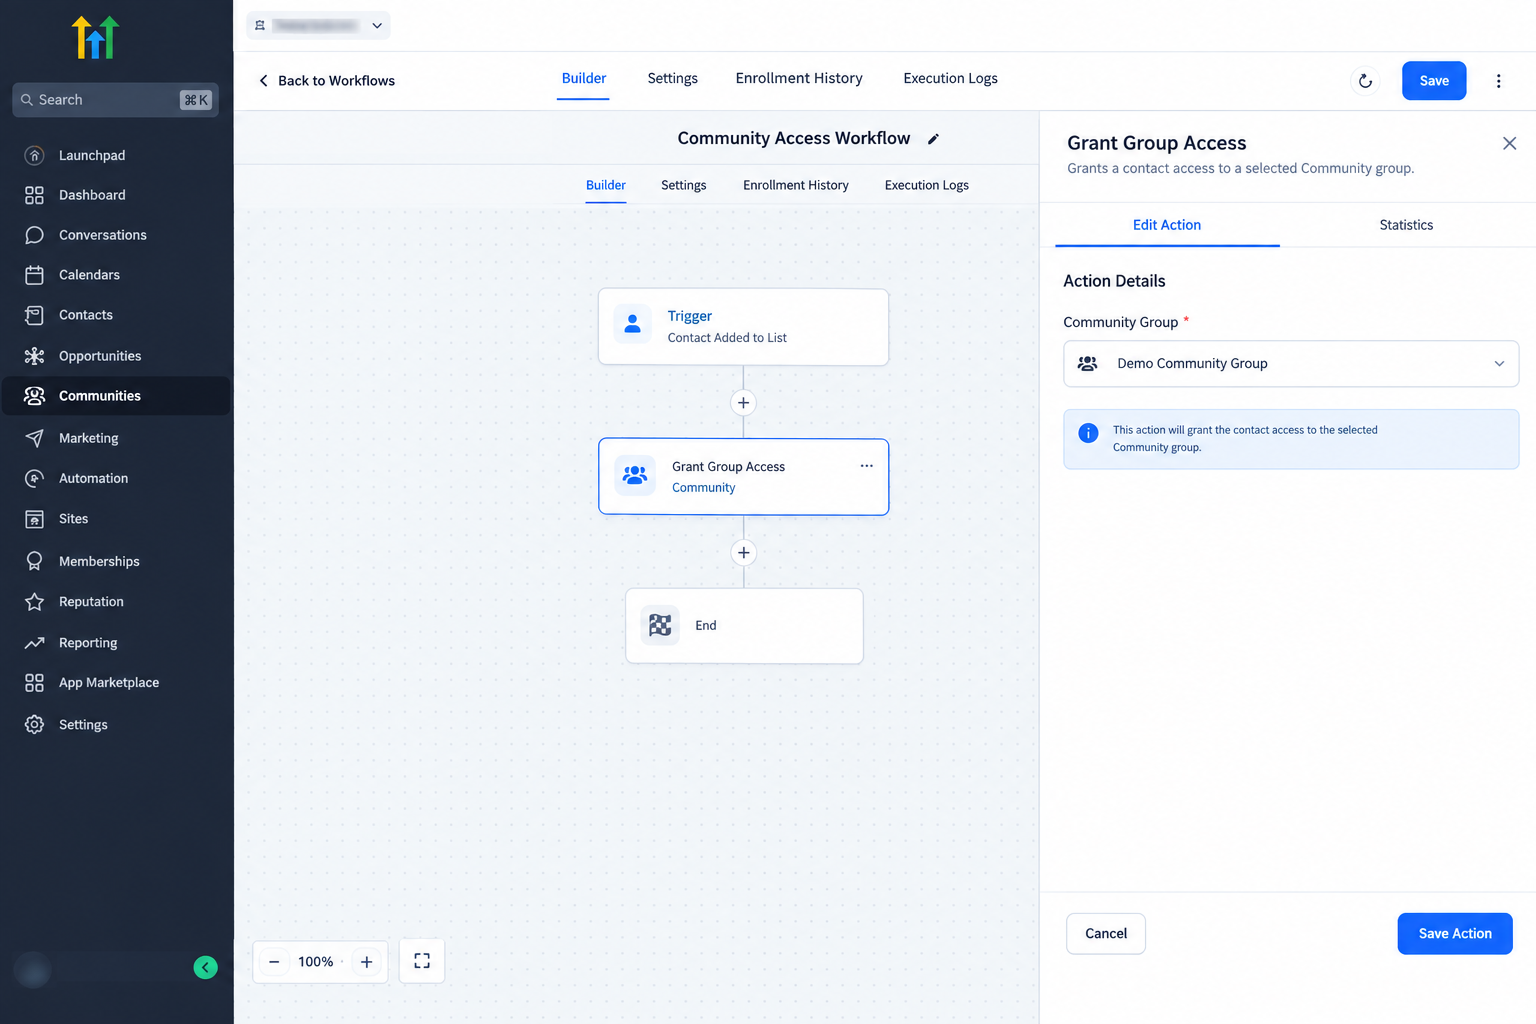
Task: Click the pencil icon beside workflow name
Action: click(933, 139)
